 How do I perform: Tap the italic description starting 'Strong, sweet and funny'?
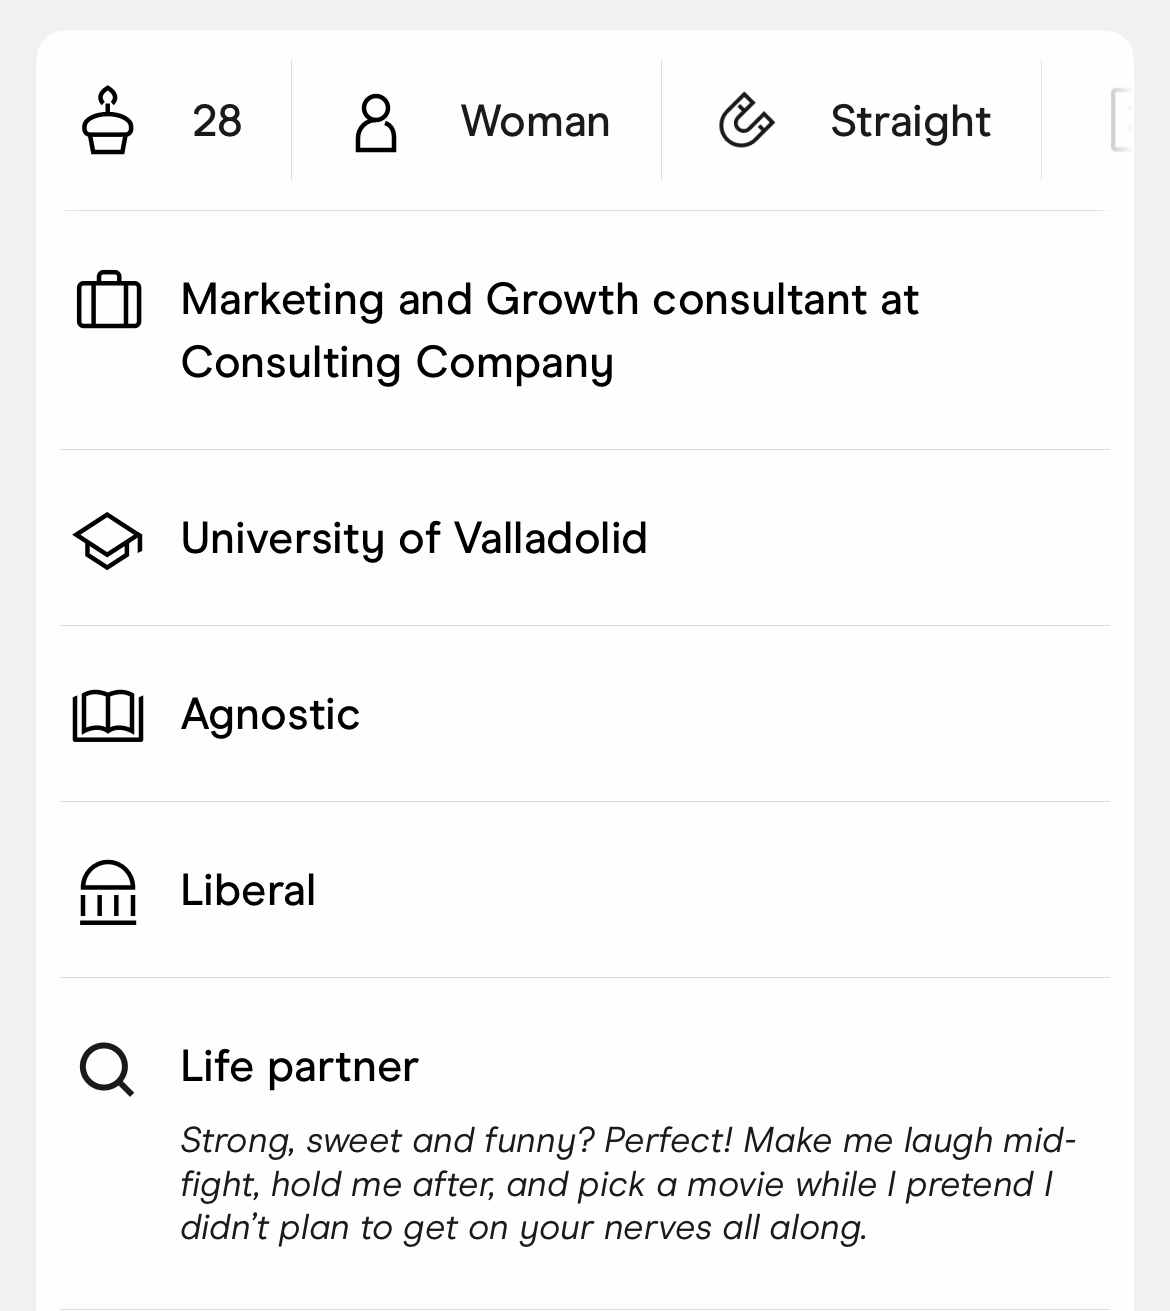pyautogui.click(x=628, y=1184)
